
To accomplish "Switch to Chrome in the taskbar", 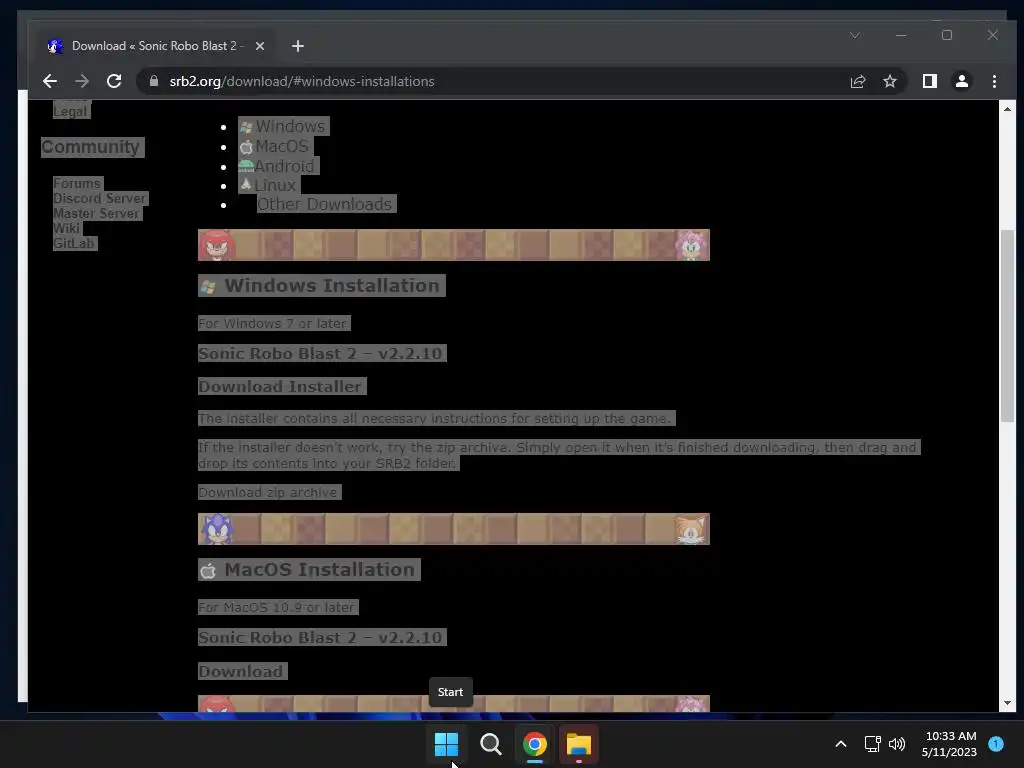I will point(535,744).
